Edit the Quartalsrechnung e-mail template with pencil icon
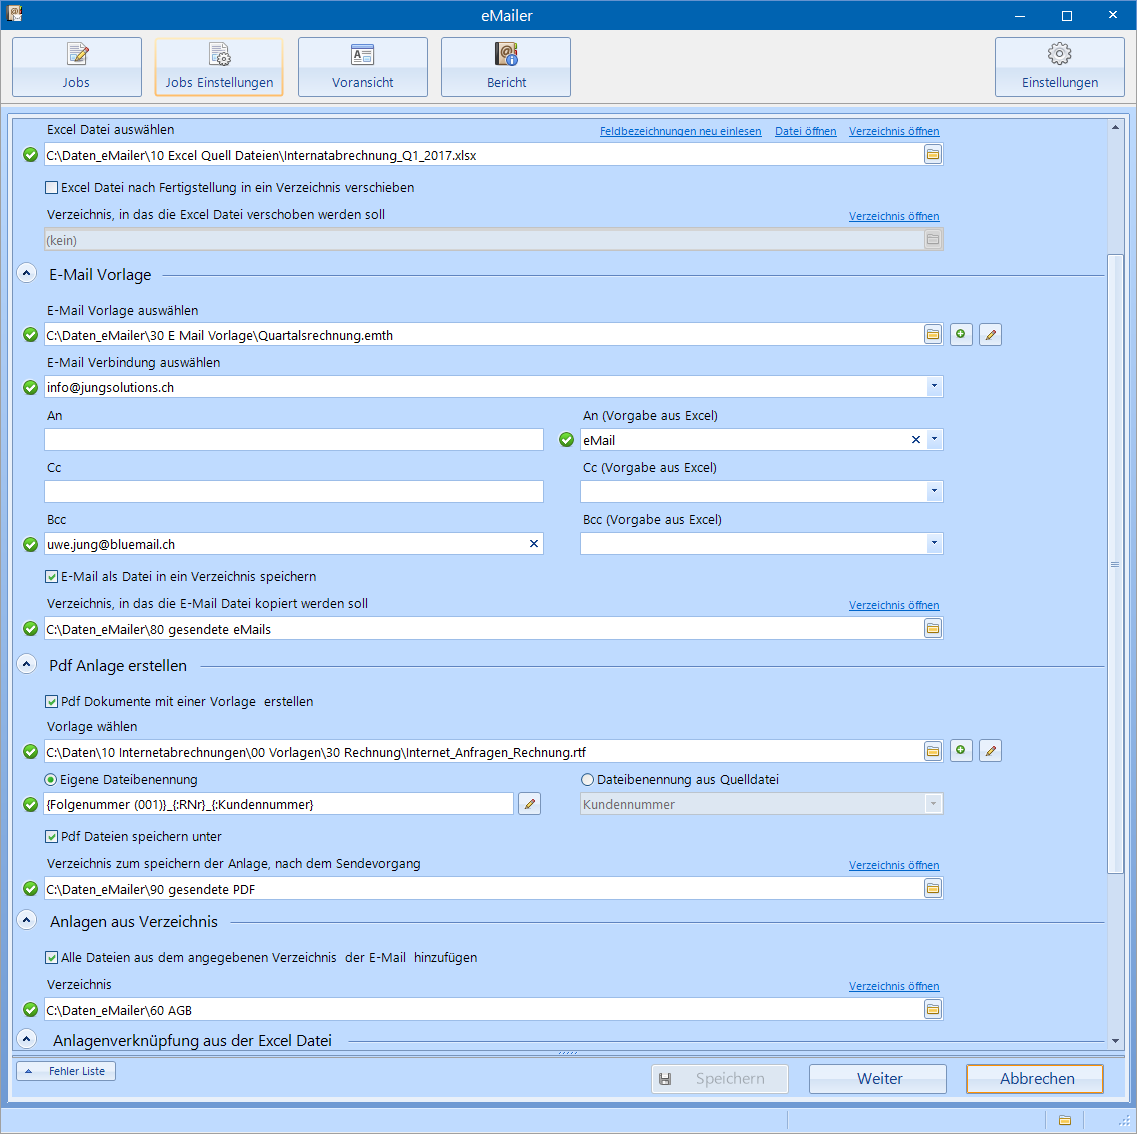 point(990,335)
